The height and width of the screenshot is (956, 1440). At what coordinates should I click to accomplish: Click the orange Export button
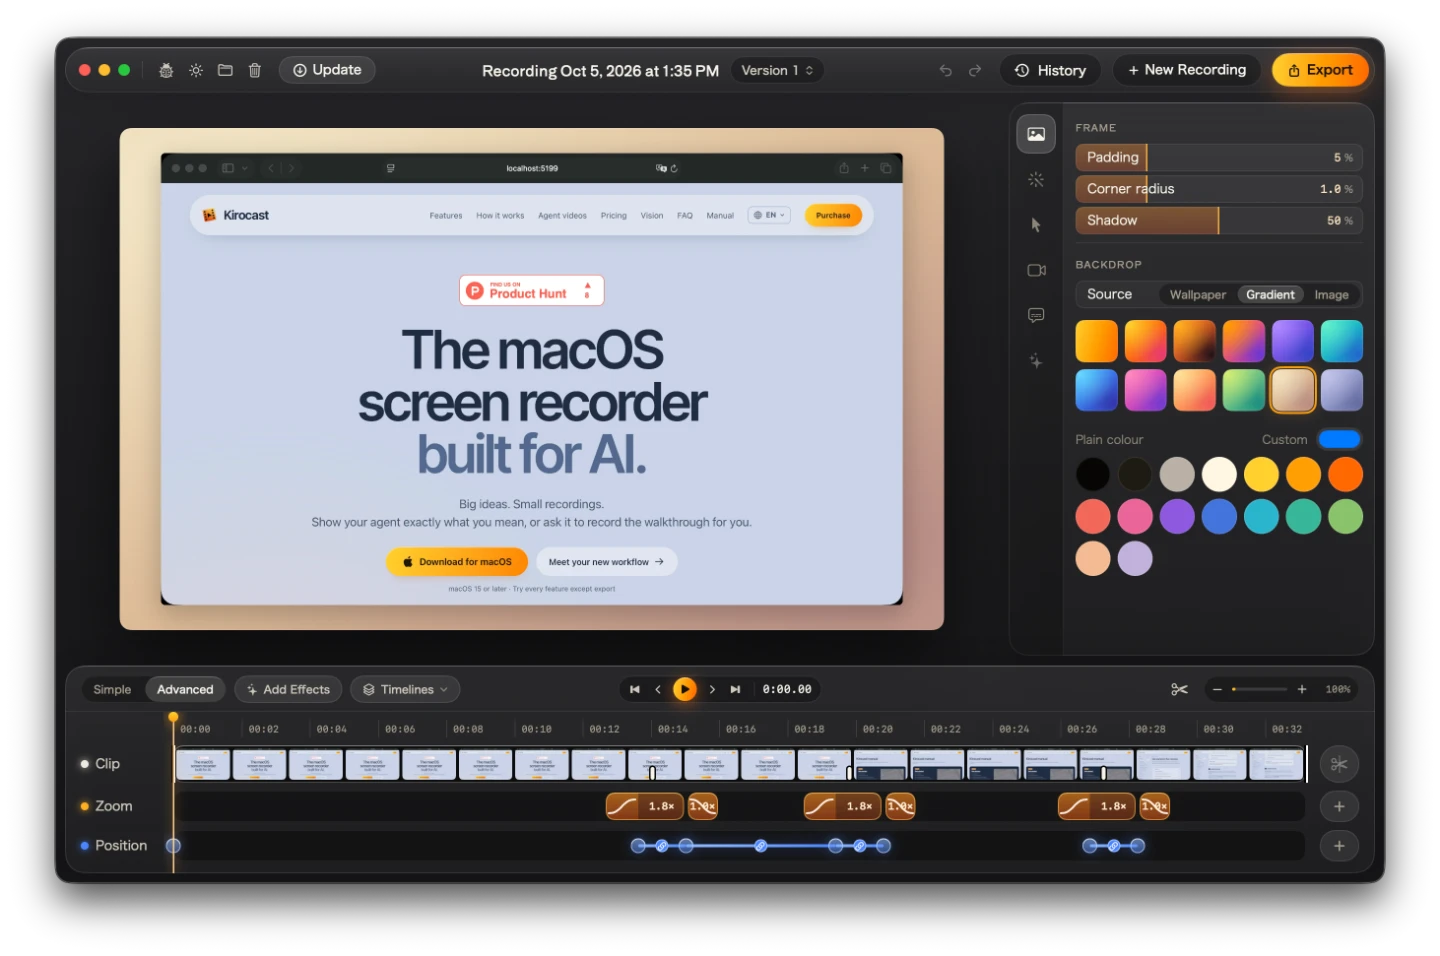(1320, 70)
